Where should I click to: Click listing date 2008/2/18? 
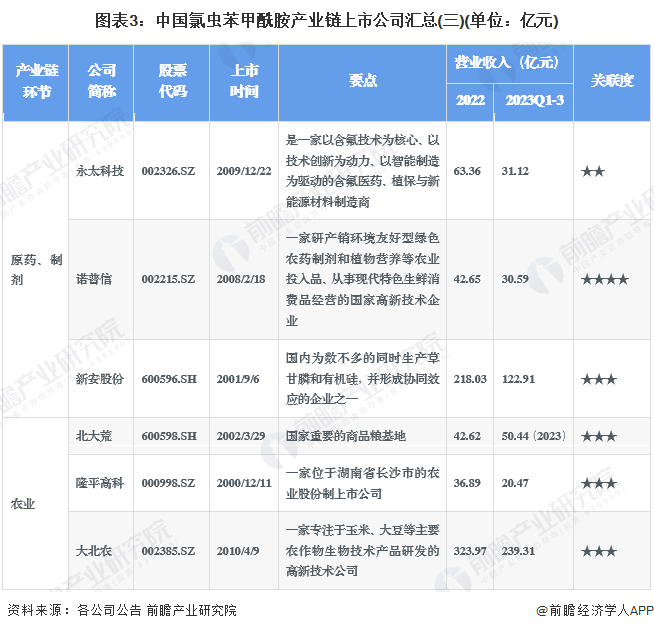241,279
